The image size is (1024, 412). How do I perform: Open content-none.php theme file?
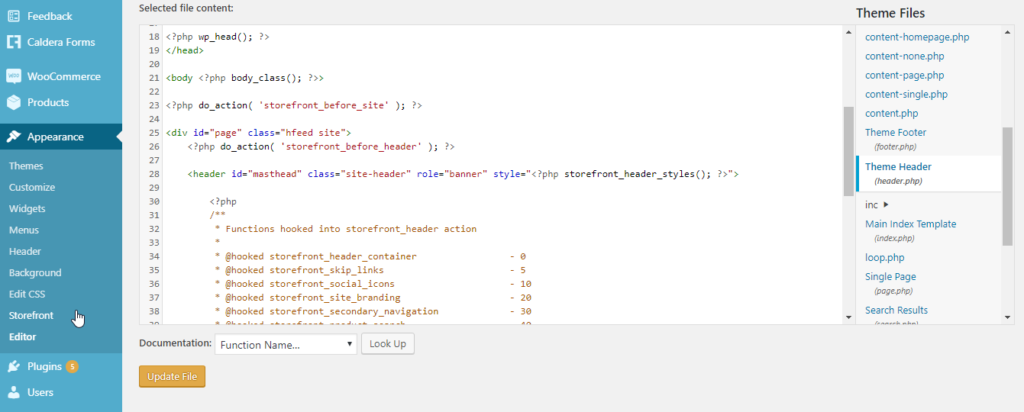coord(904,56)
